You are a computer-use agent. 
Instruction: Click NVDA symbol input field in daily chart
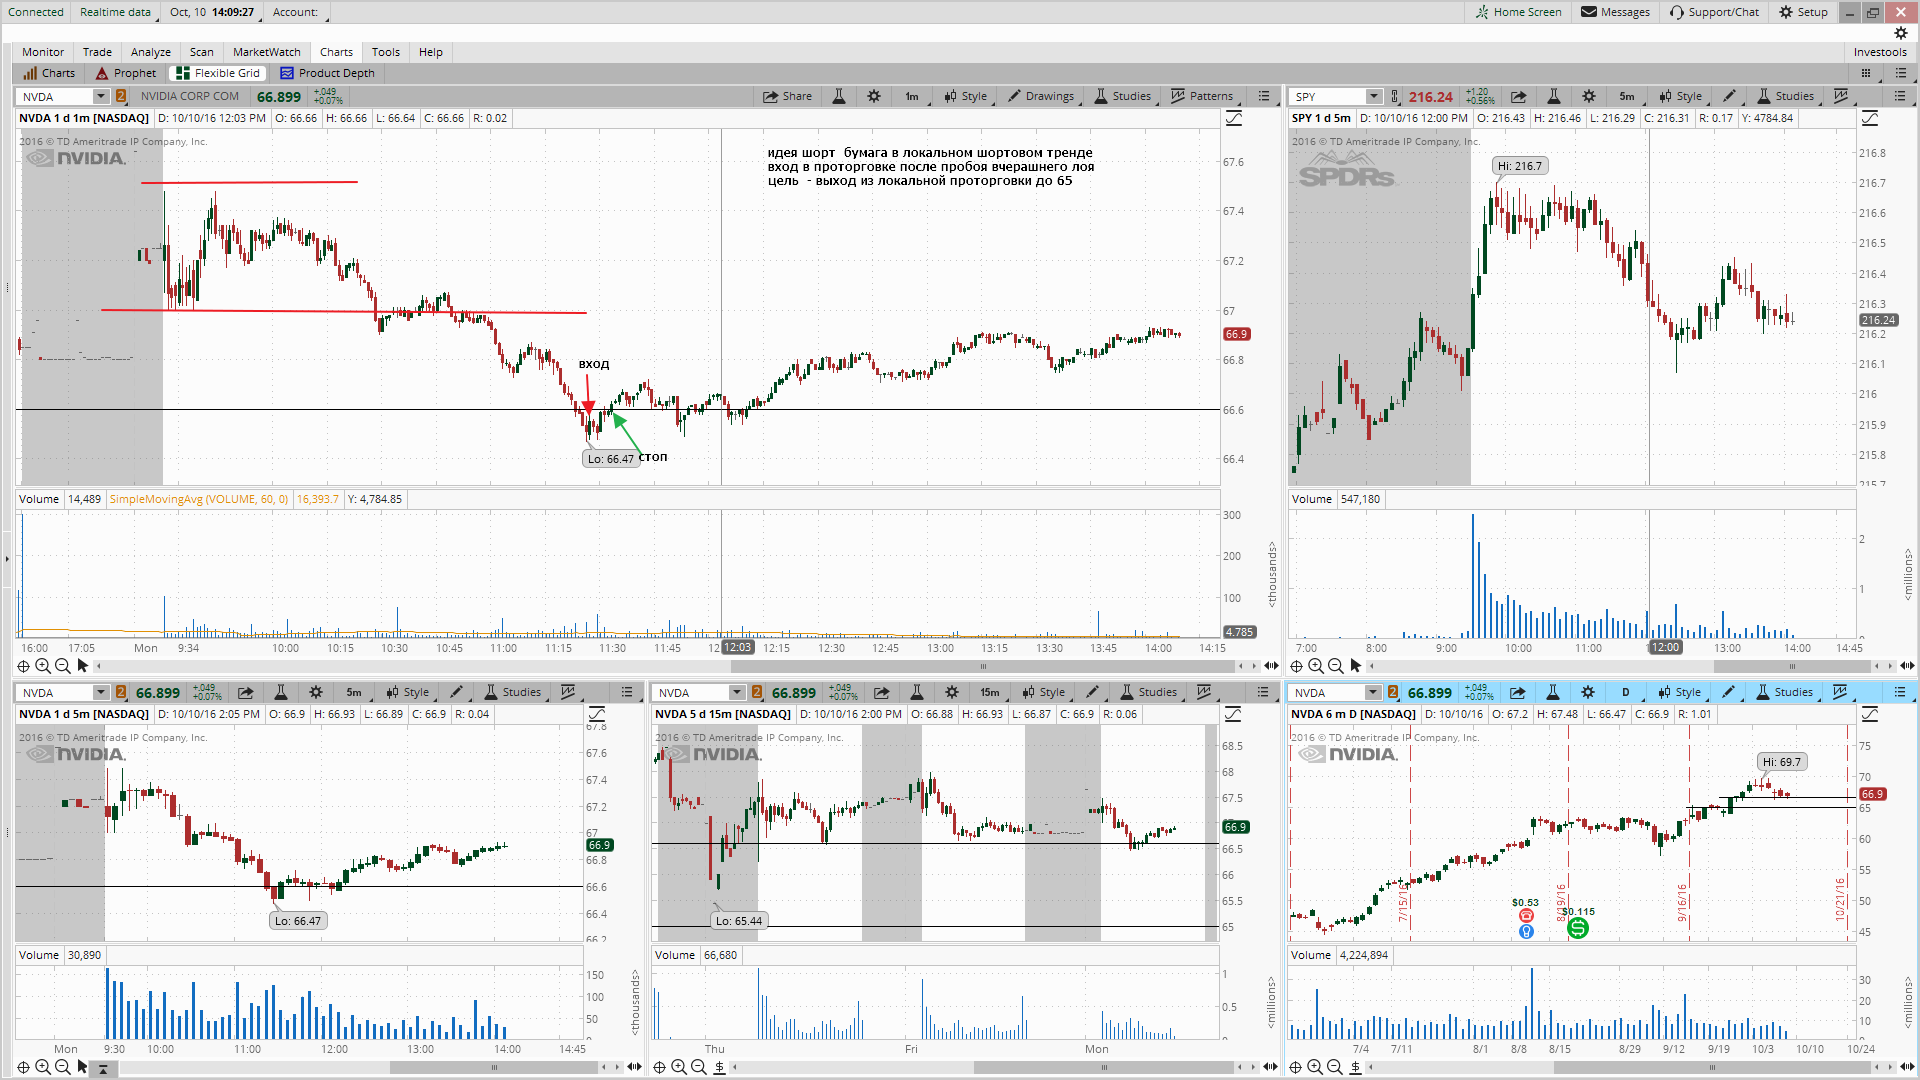click(1326, 693)
